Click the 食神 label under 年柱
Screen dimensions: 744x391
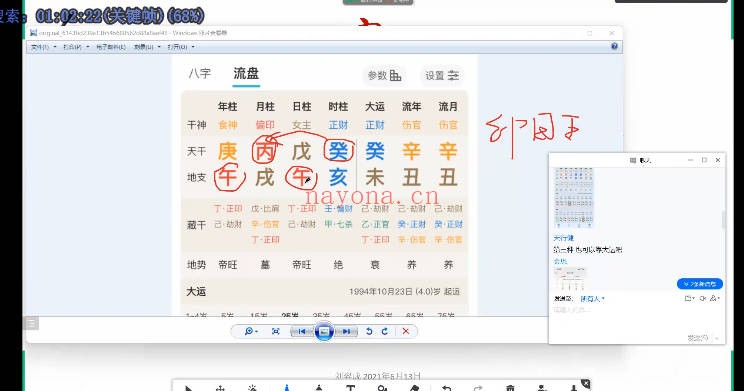click(x=228, y=125)
